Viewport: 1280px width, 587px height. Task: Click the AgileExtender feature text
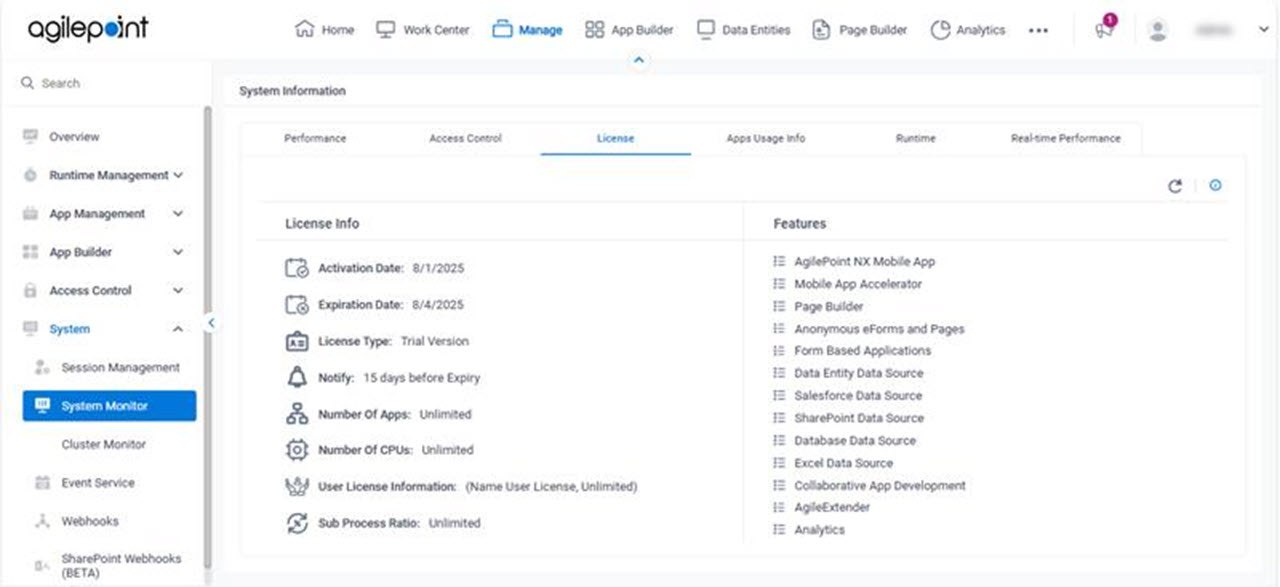(832, 508)
